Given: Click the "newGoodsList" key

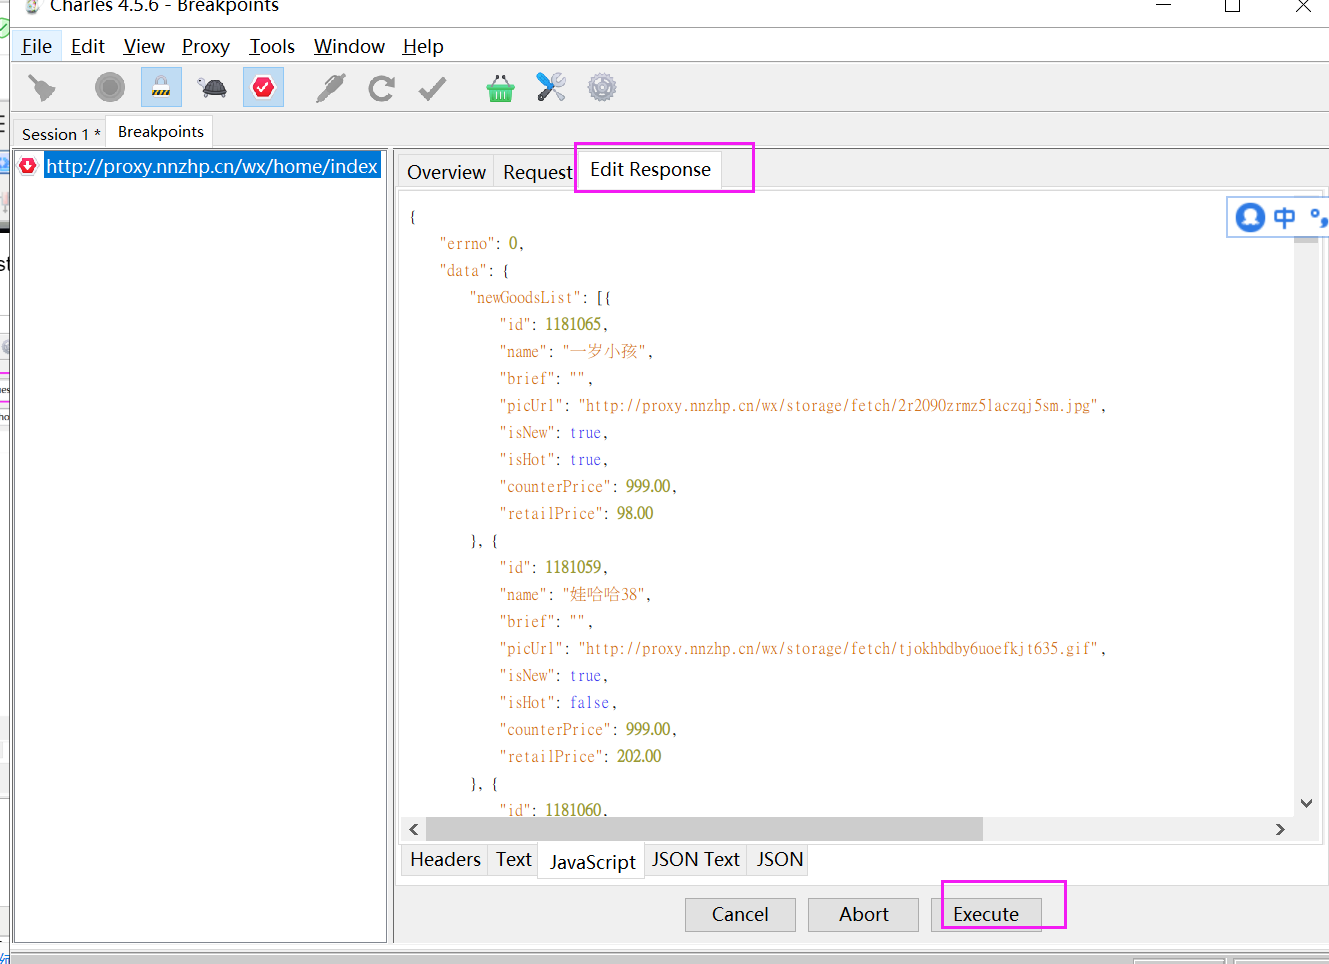Looking at the screenshot, I should click(x=525, y=298).
